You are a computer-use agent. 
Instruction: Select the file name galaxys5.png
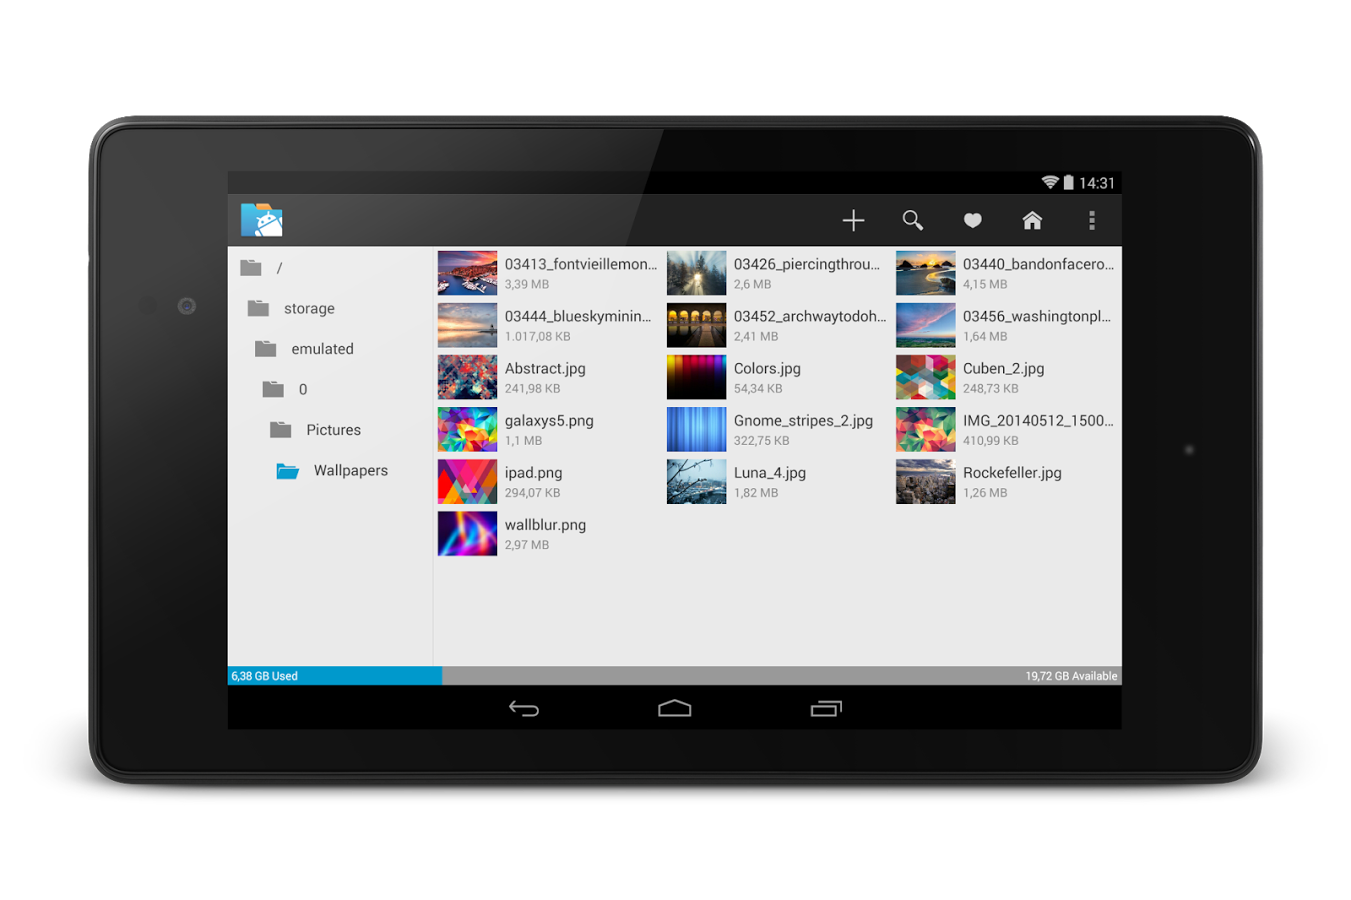coord(549,420)
